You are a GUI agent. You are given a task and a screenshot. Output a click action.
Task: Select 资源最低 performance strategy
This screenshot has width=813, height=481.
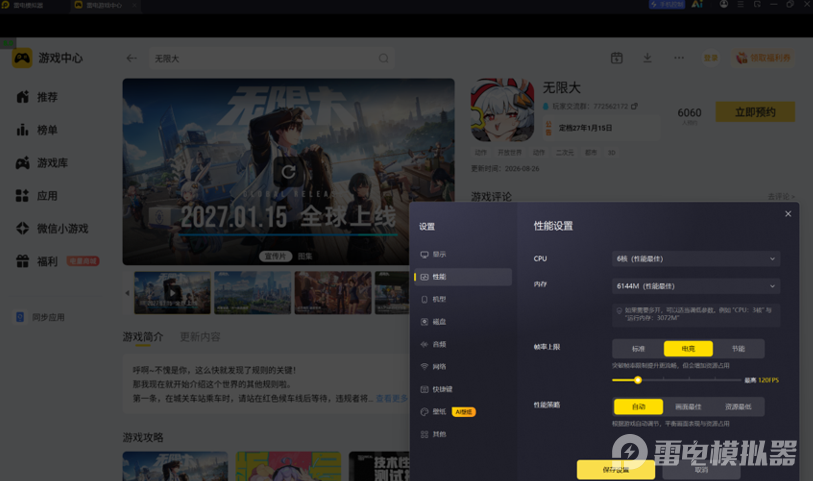pyautogui.click(x=738, y=407)
